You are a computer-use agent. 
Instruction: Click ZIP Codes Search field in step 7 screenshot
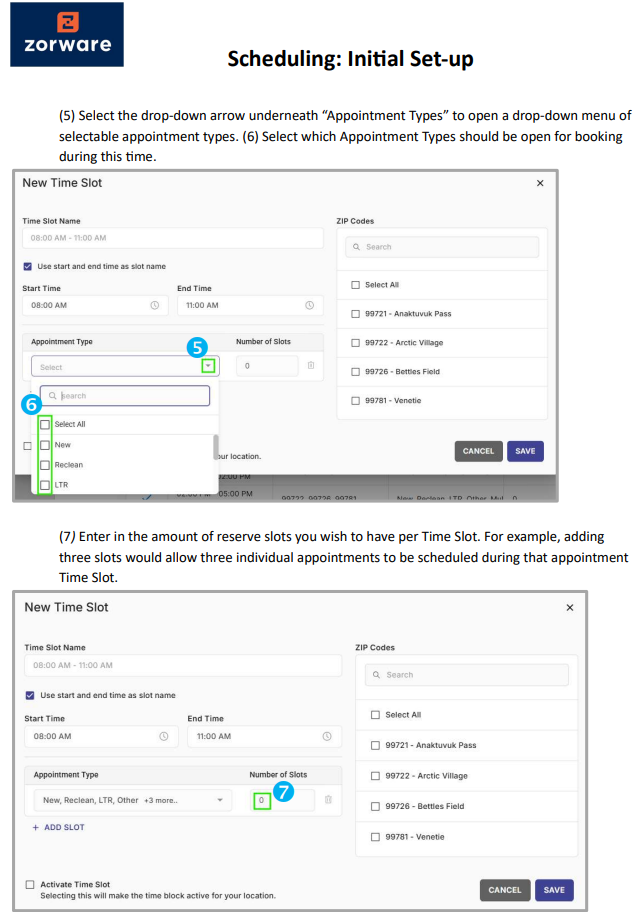pyautogui.click(x=467, y=675)
